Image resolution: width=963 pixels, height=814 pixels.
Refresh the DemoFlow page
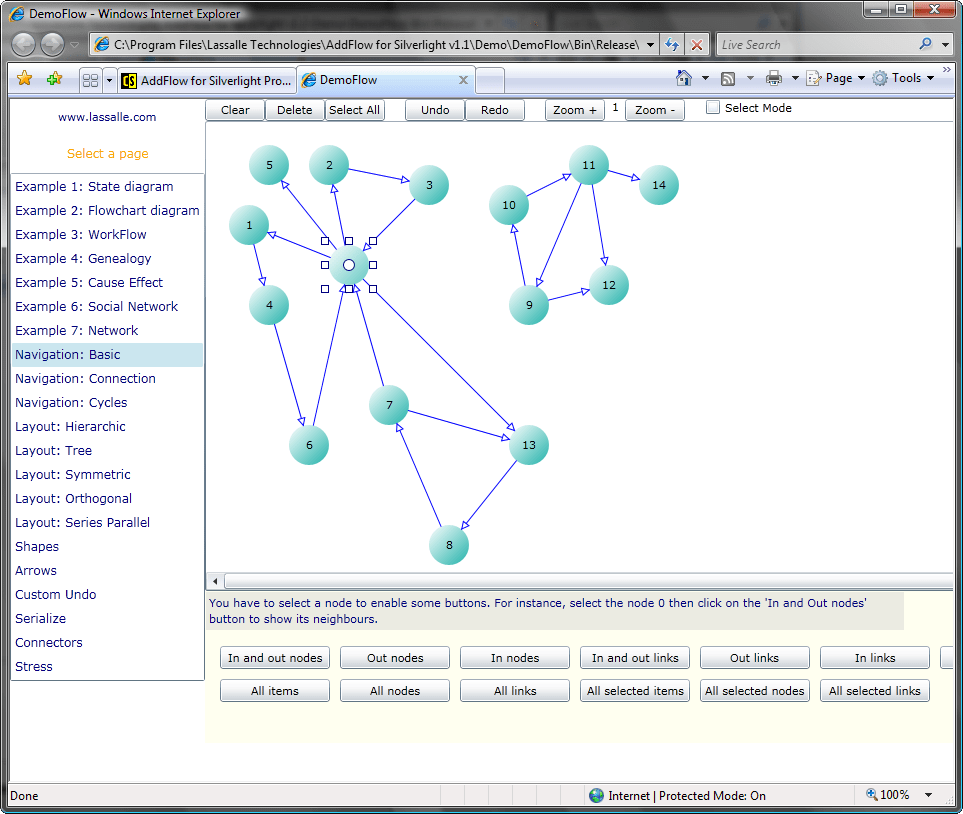coord(672,44)
